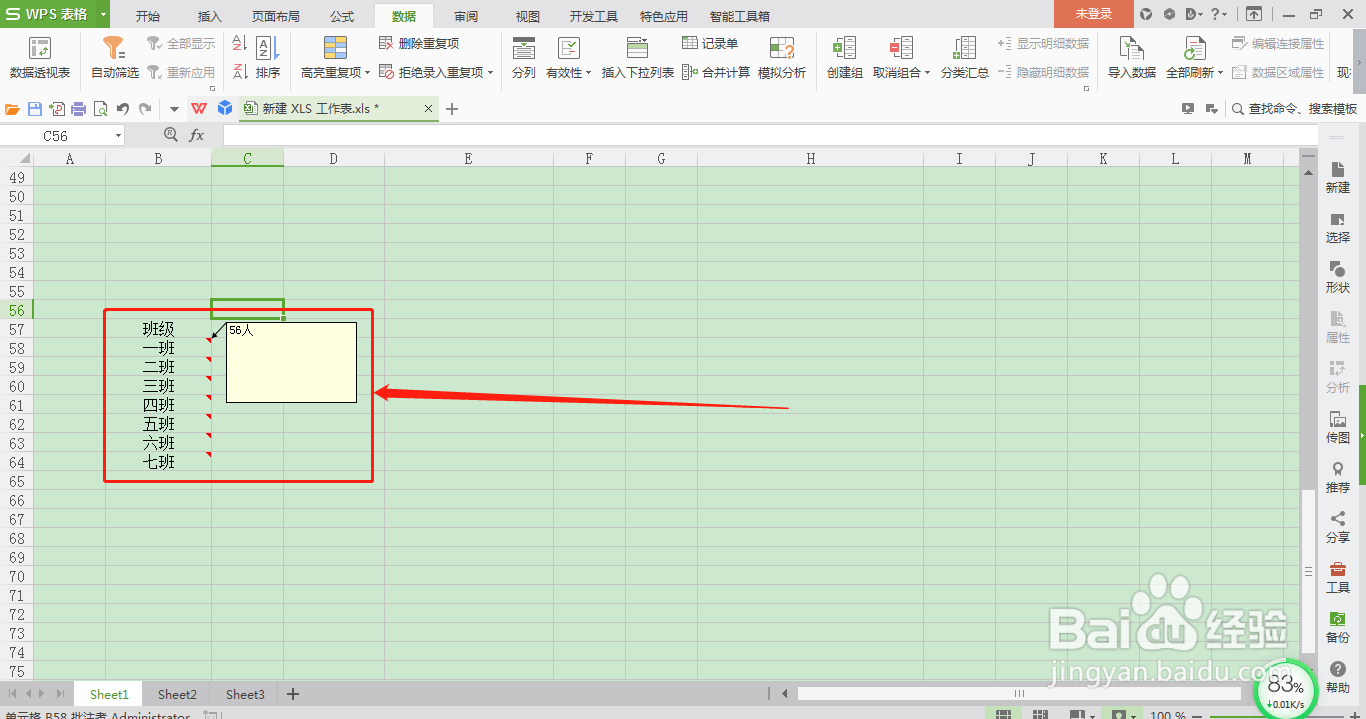The height and width of the screenshot is (719, 1366).
Task: Open Share (分享) in right sidebar
Action: [1337, 528]
